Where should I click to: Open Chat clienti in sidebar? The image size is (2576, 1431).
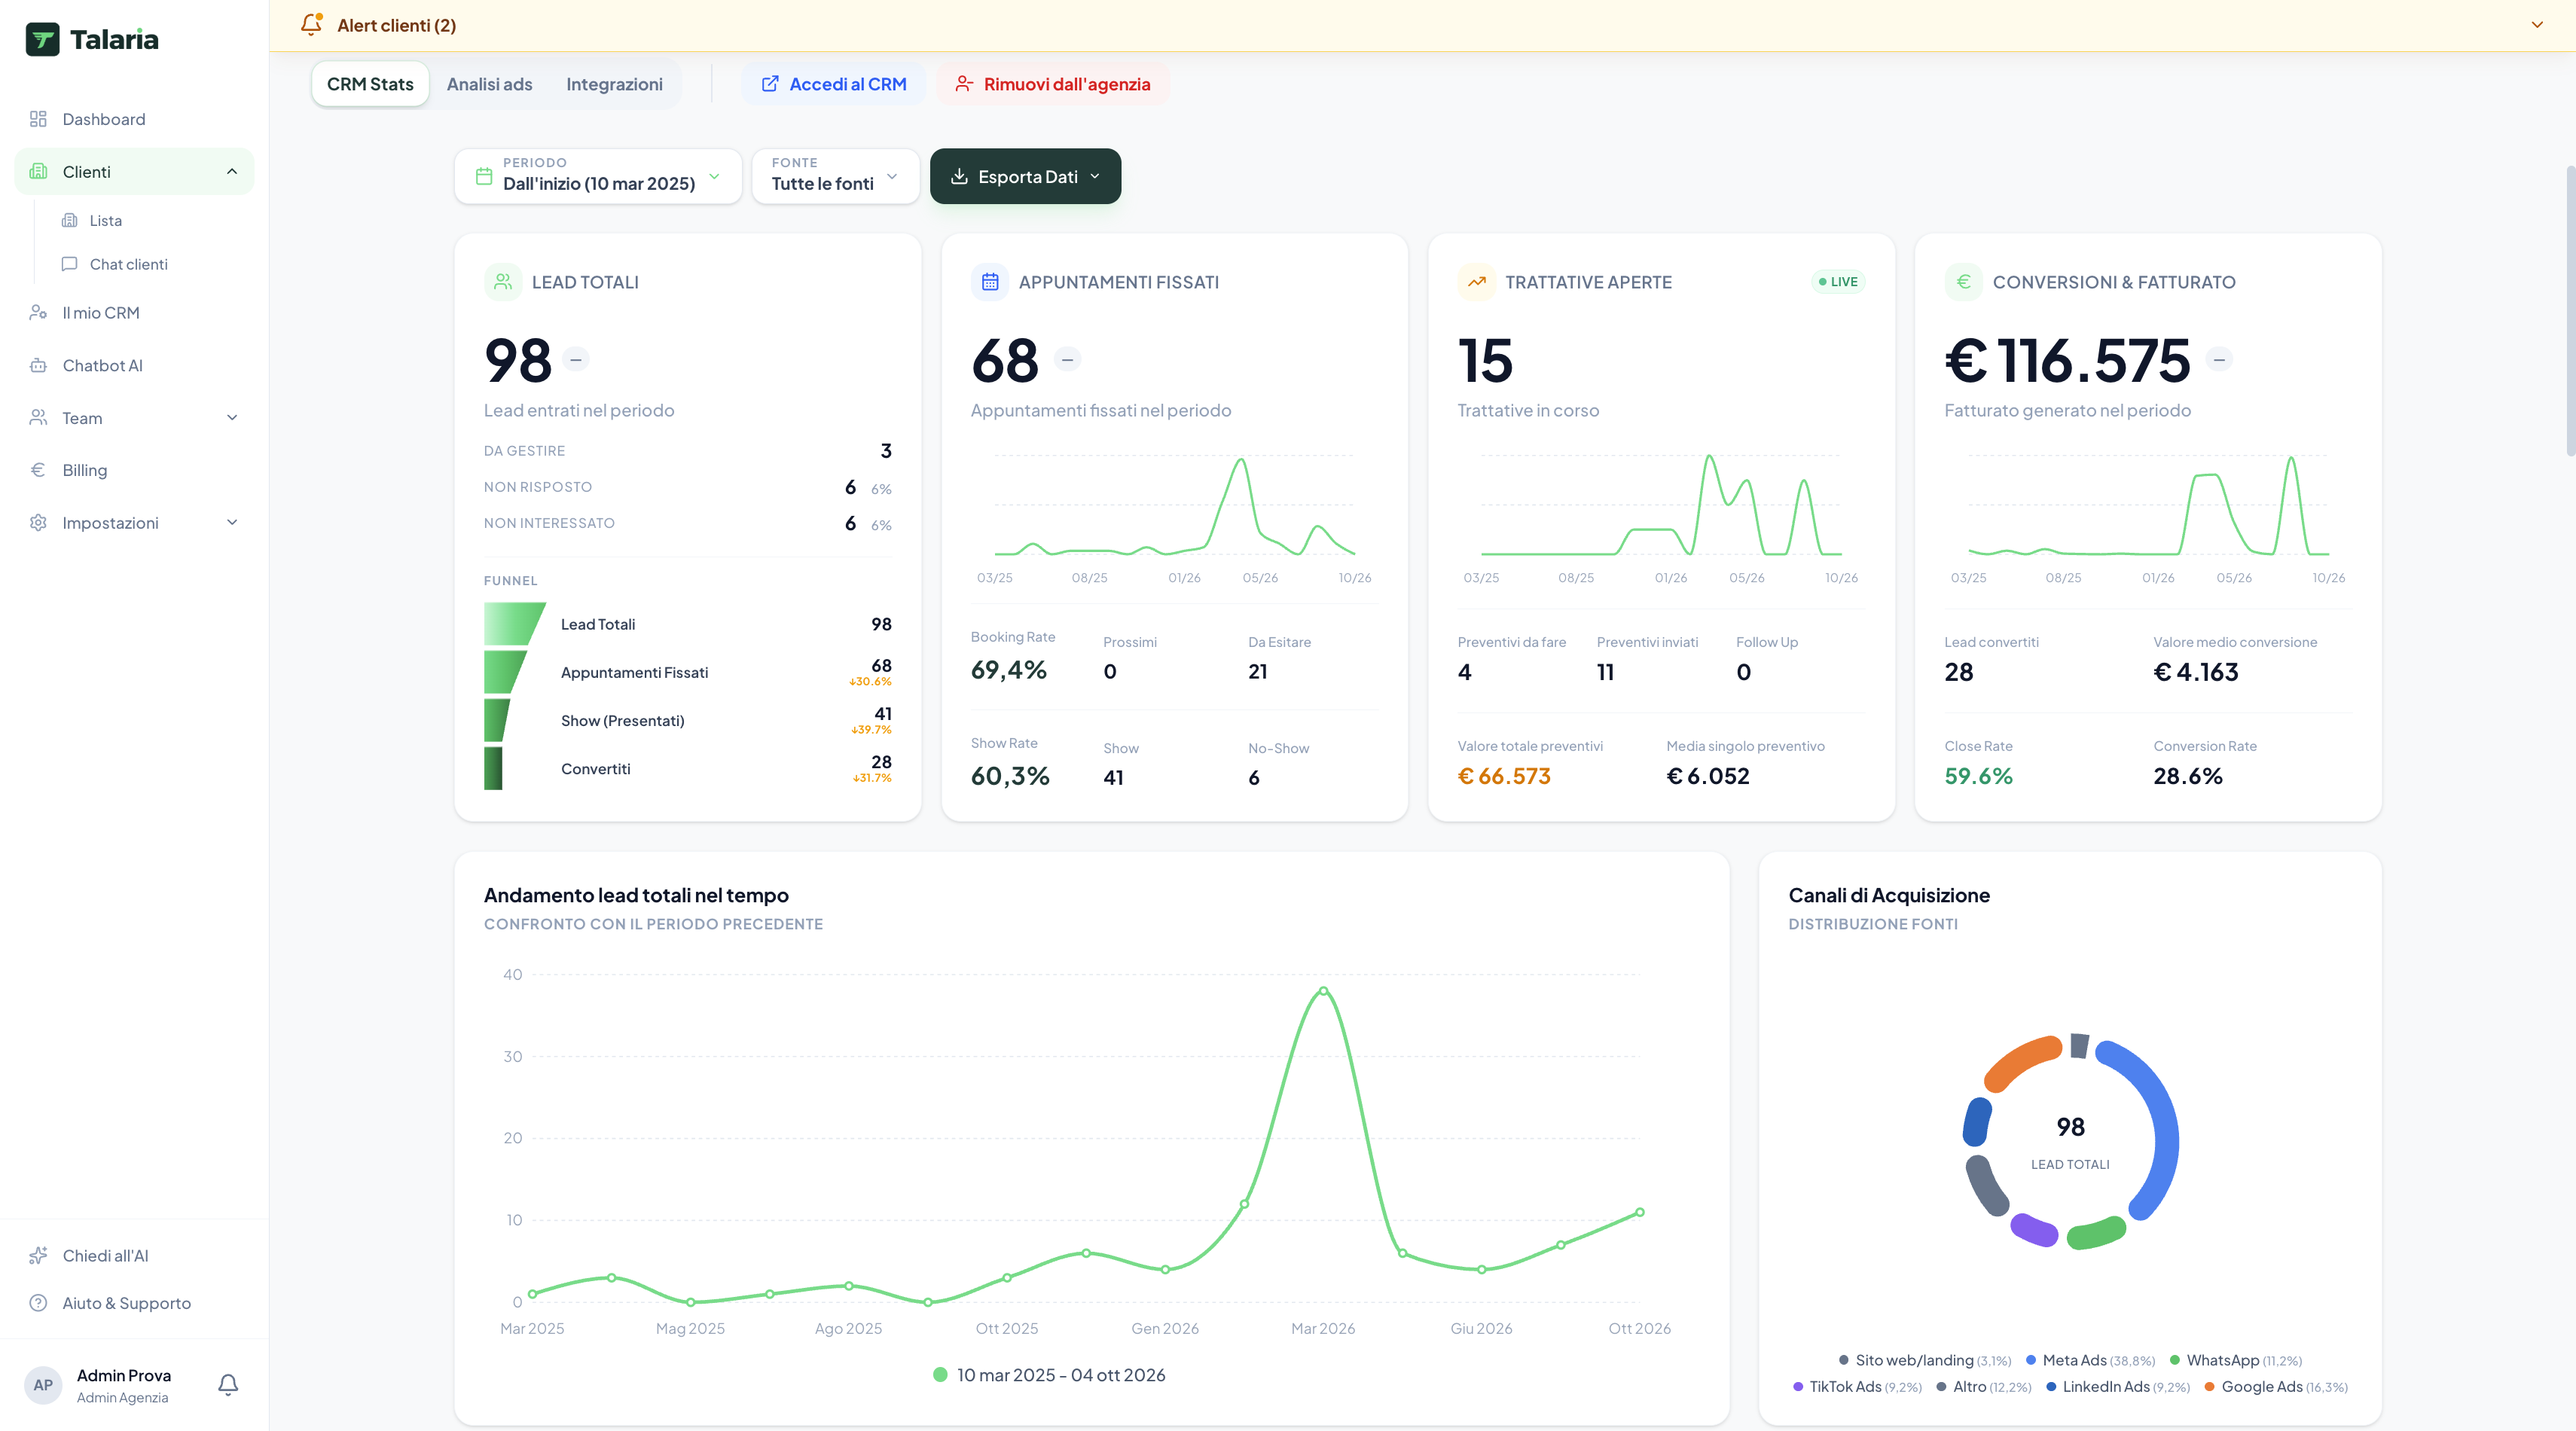pyautogui.click(x=128, y=264)
